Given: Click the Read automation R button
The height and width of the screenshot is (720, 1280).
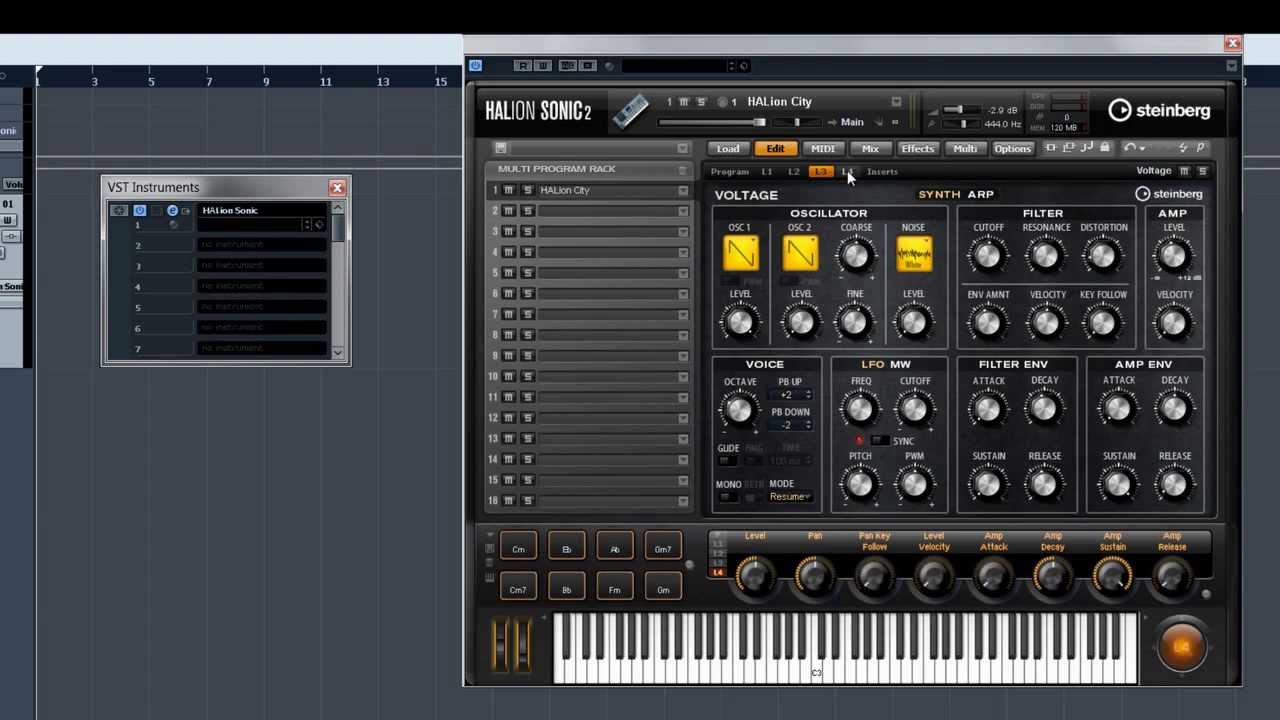Looking at the screenshot, I should (522, 66).
